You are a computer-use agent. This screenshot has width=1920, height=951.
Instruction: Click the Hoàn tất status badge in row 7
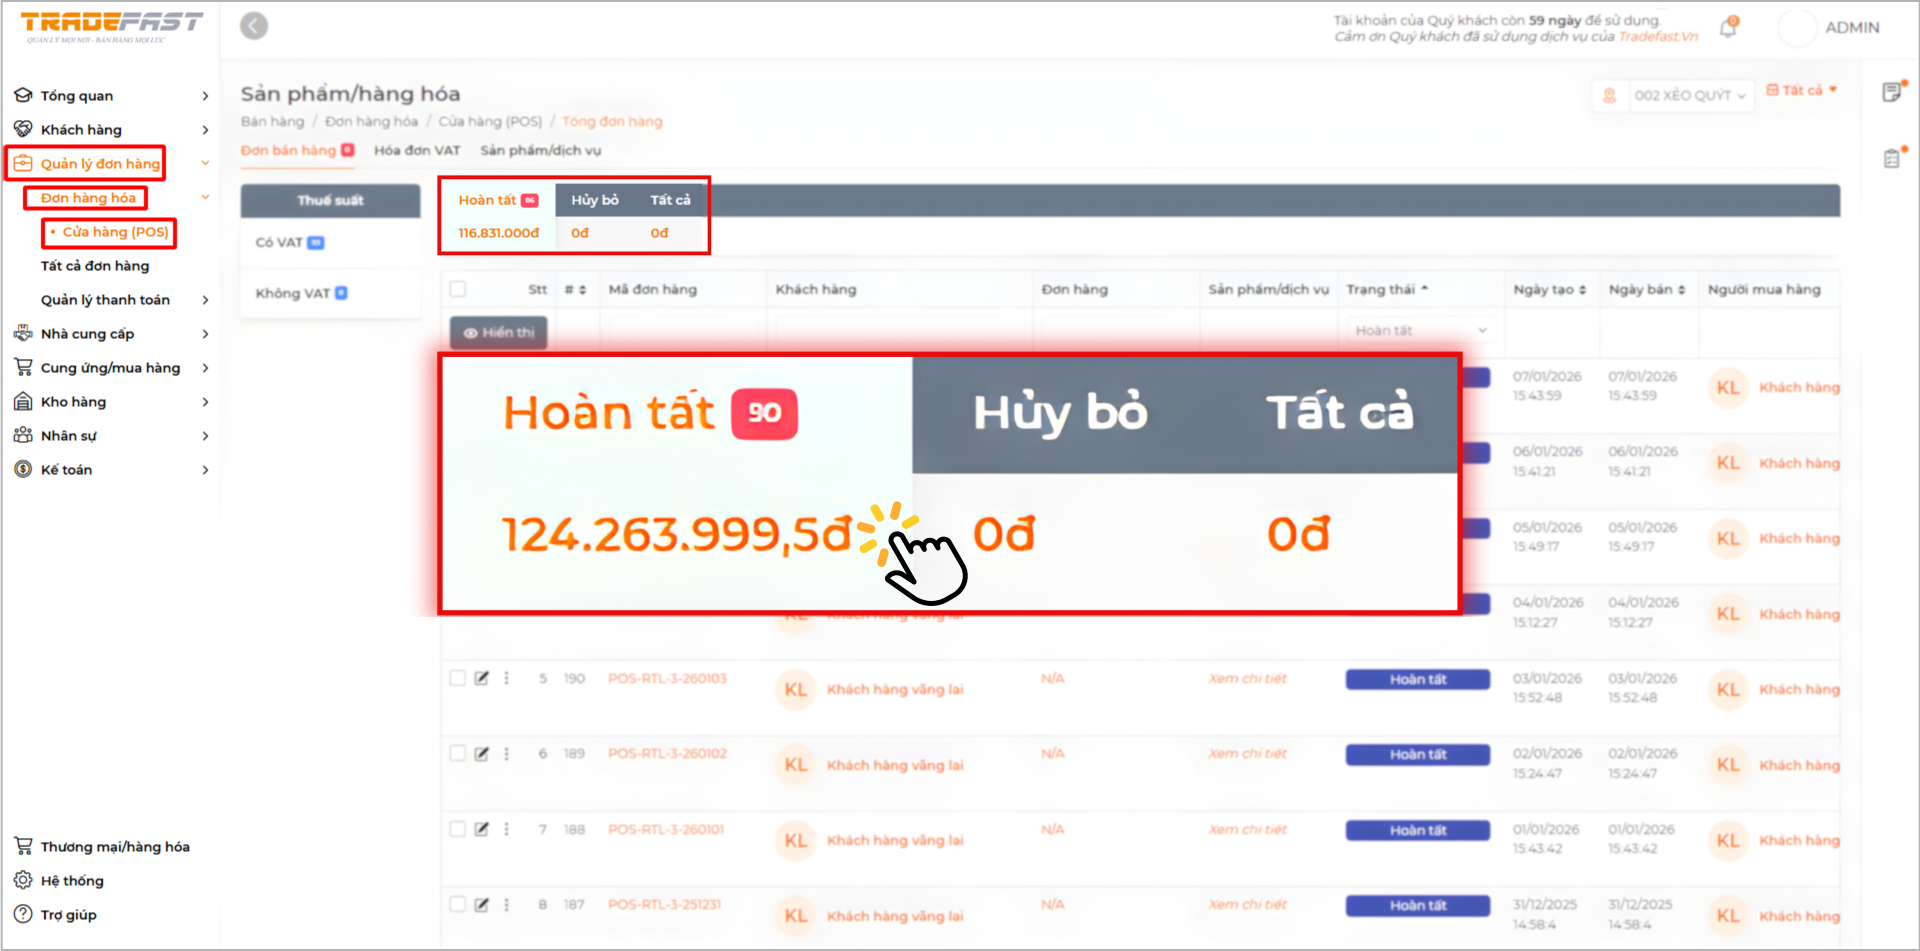point(1417,830)
